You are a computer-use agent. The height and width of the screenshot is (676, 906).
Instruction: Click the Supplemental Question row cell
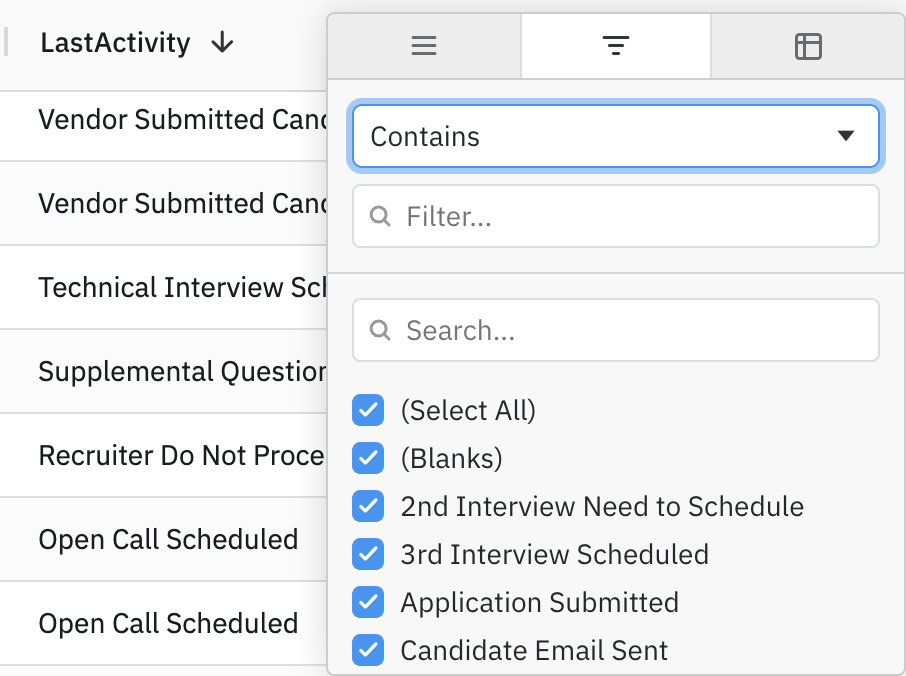[x=182, y=372]
